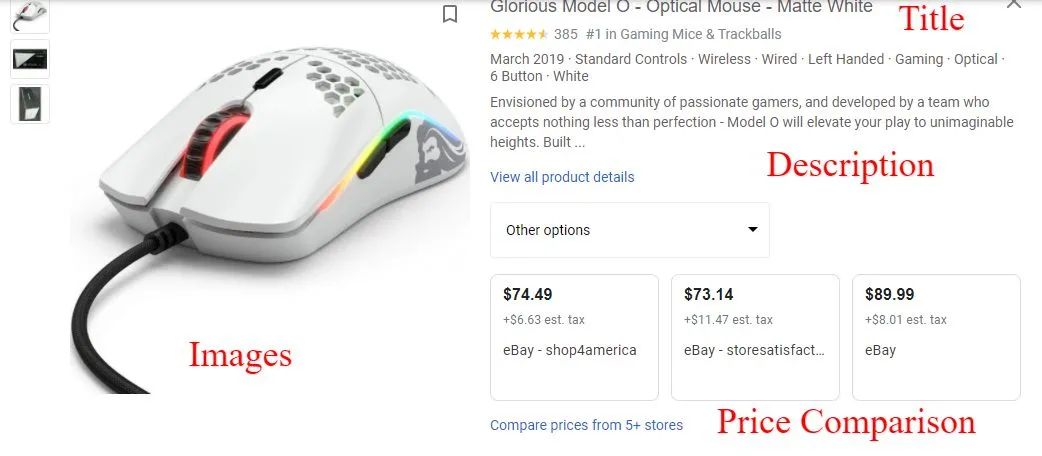Select the black box thumbnail
Screen dimensions: 1042x456
coord(30,59)
